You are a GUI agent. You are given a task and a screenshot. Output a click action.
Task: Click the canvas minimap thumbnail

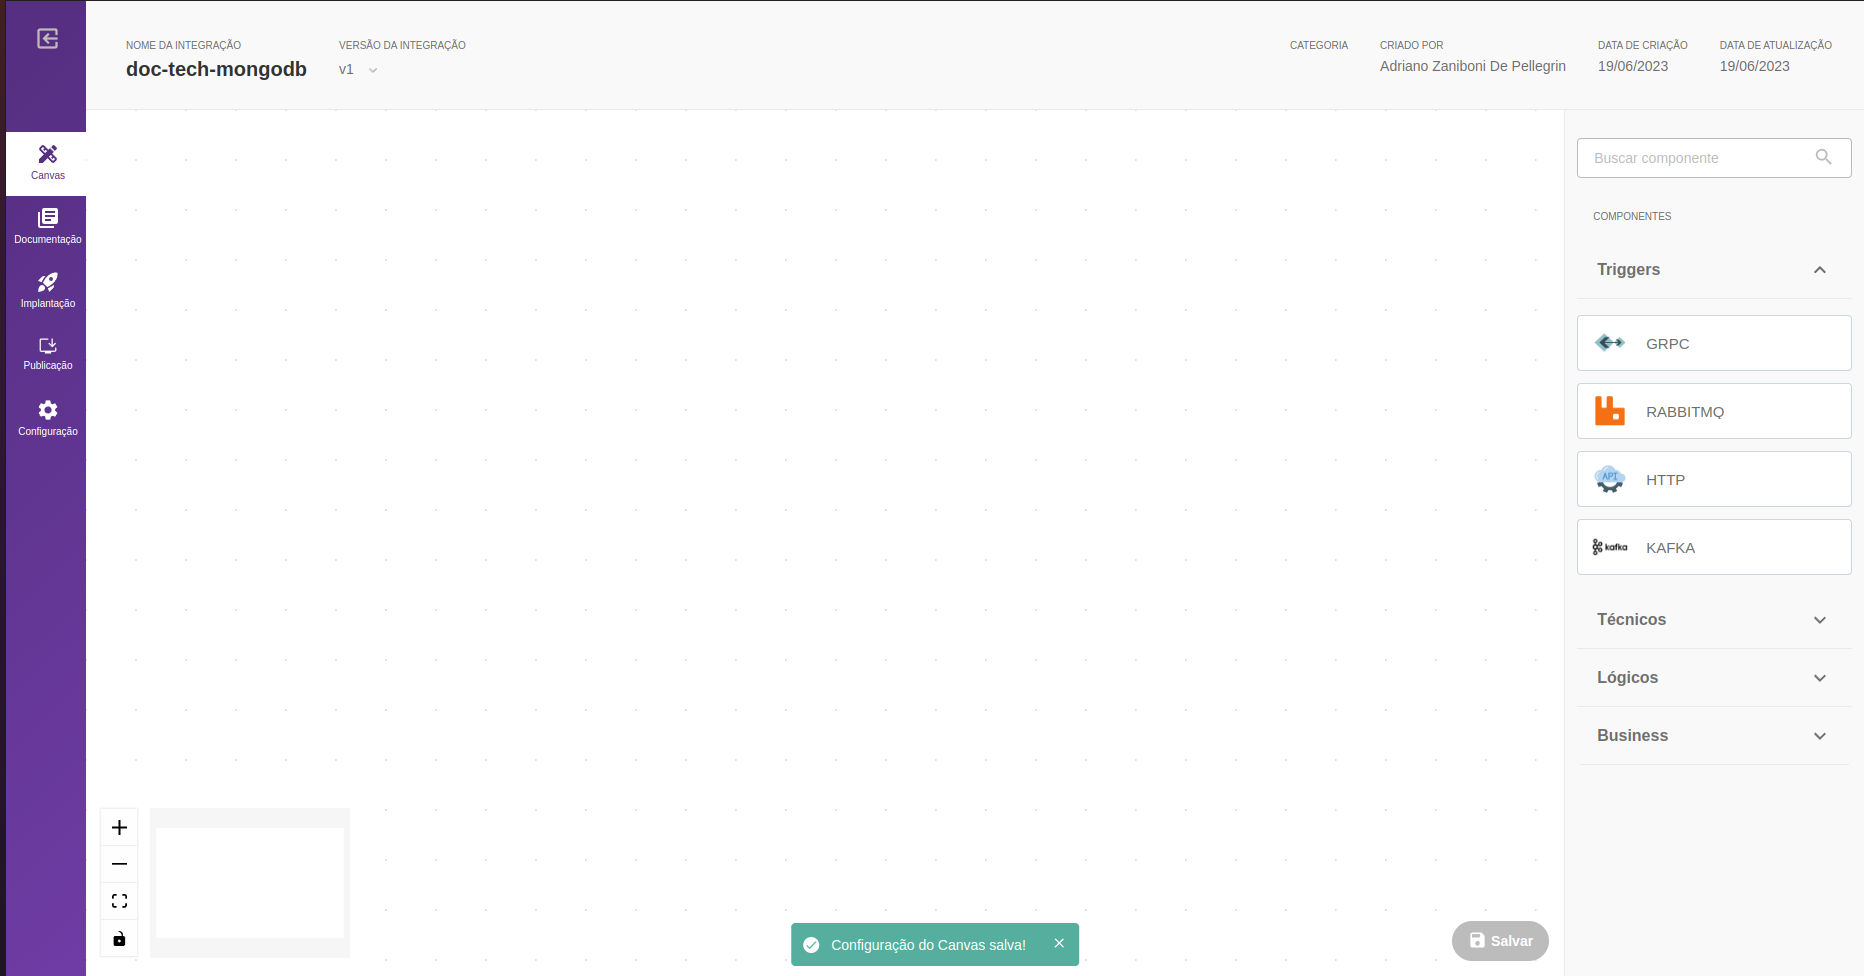[250, 883]
